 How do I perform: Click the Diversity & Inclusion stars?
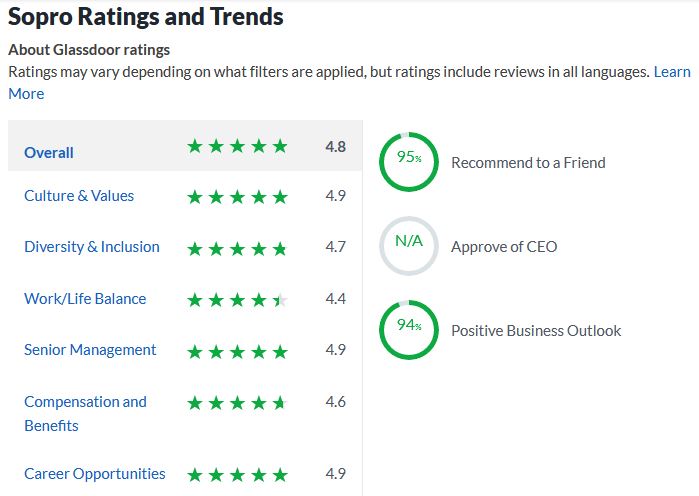(237, 248)
